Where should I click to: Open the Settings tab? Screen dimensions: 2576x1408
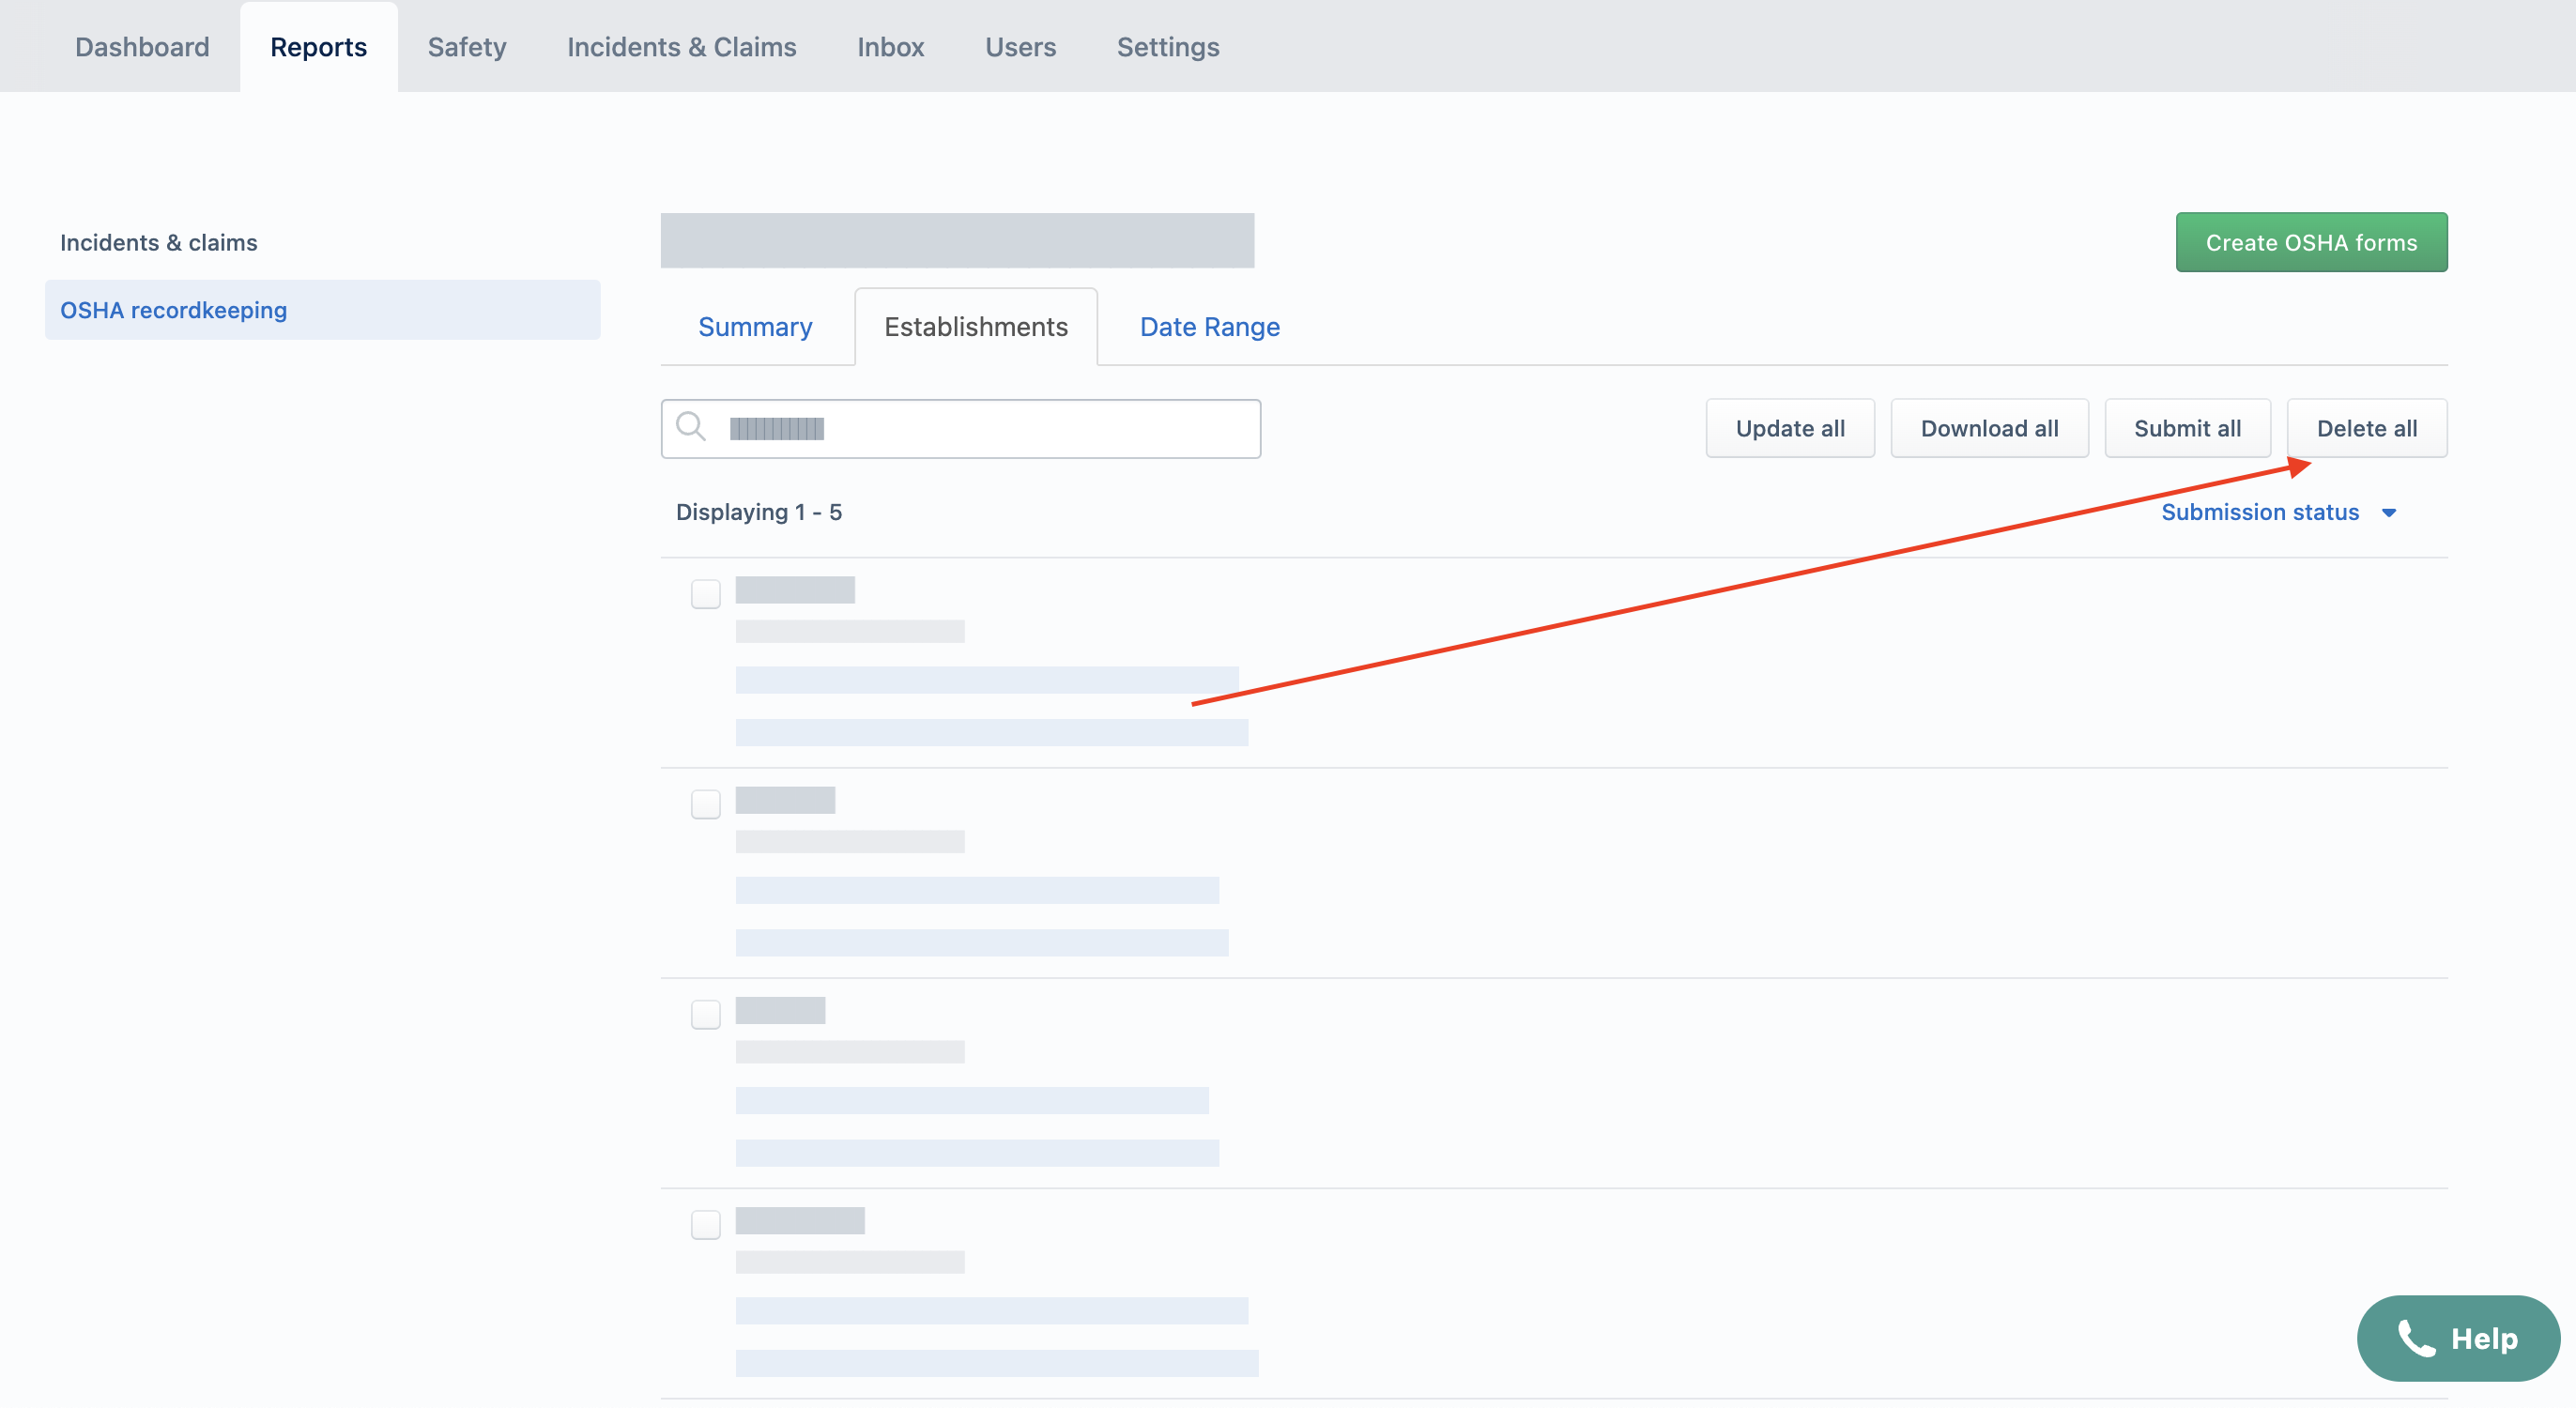1167,47
